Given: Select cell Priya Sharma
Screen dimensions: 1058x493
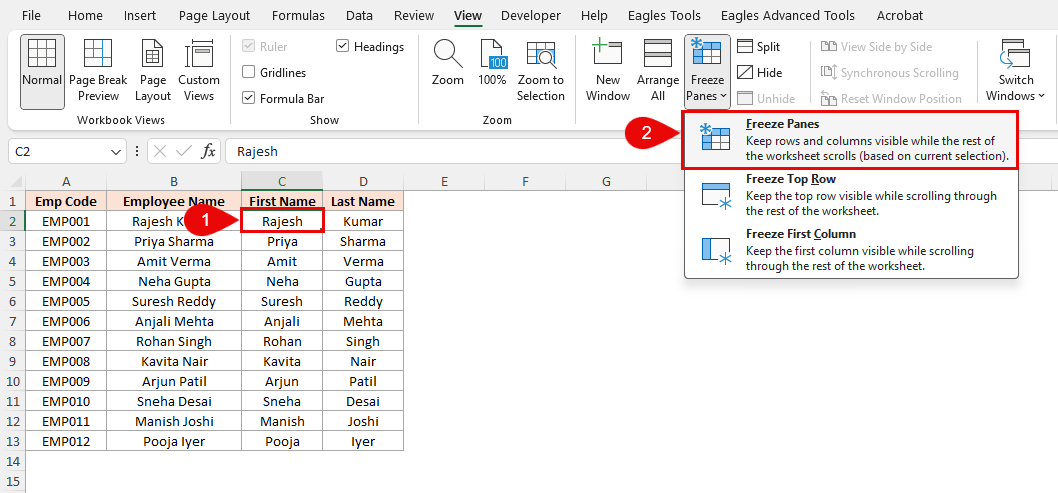Looking at the screenshot, I should [174, 241].
